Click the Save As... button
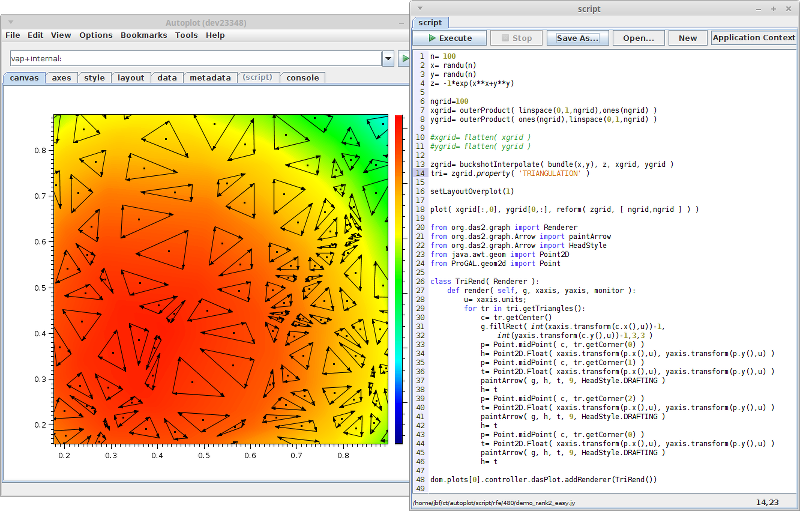800x511 pixels. click(x=577, y=38)
